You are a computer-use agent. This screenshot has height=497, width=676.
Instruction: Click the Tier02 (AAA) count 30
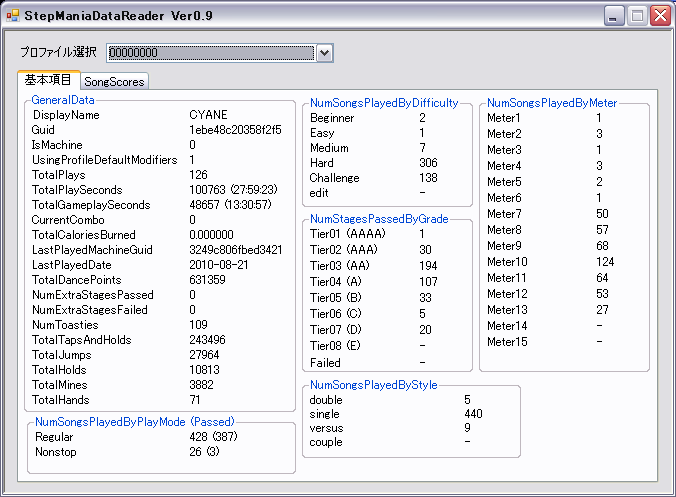coord(425,250)
